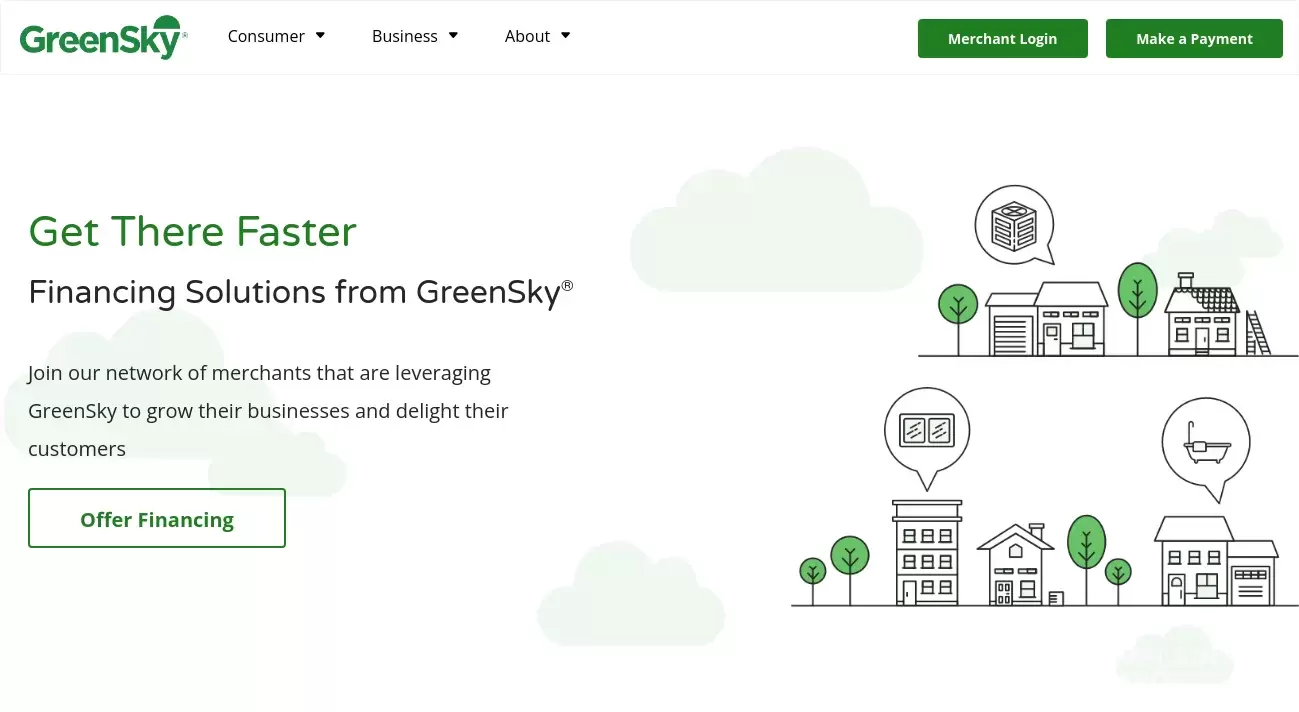Click the ladder leaning against the house

tap(1257, 333)
